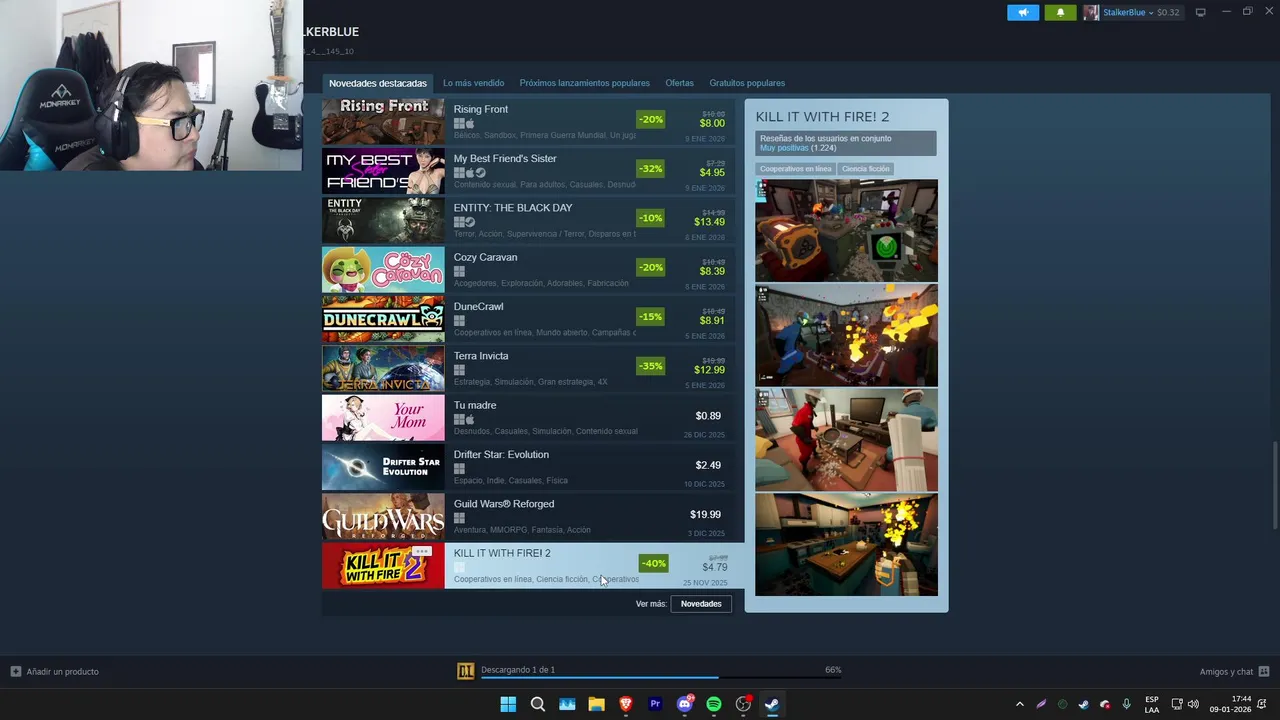Viewport: 1280px width, 720px height.
Task: Click the microphone icon in system tray
Action: click(1126, 704)
